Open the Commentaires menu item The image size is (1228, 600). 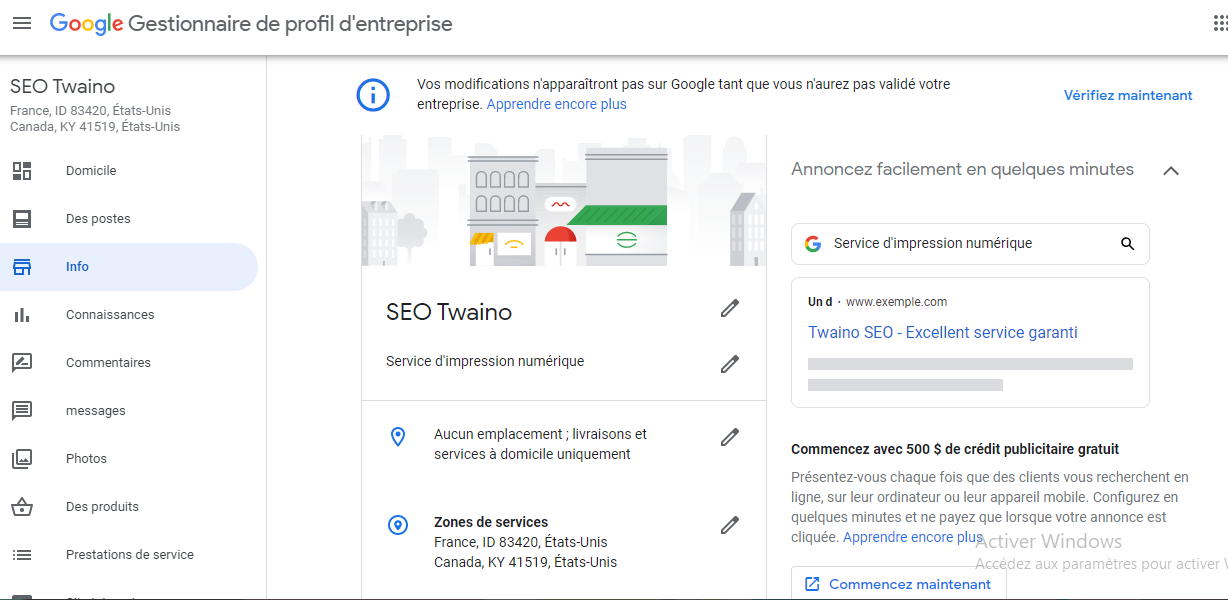click(129, 363)
